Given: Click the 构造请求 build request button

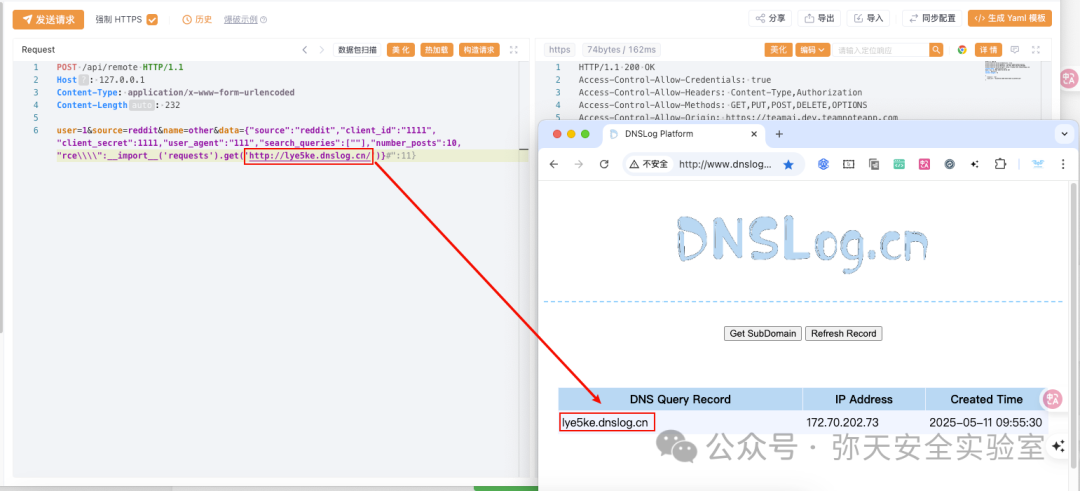Looking at the screenshot, I should pyautogui.click(x=479, y=50).
